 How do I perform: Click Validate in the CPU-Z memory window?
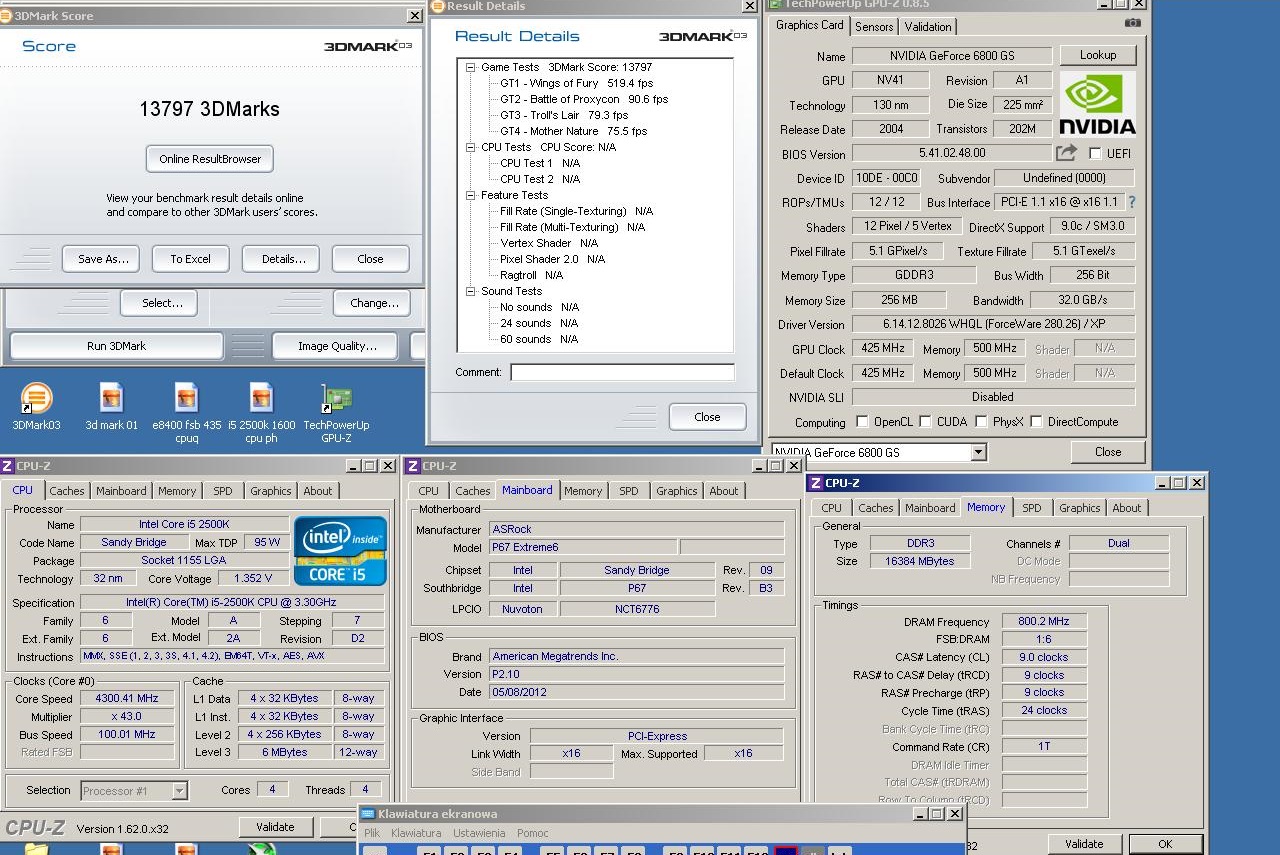(1084, 844)
